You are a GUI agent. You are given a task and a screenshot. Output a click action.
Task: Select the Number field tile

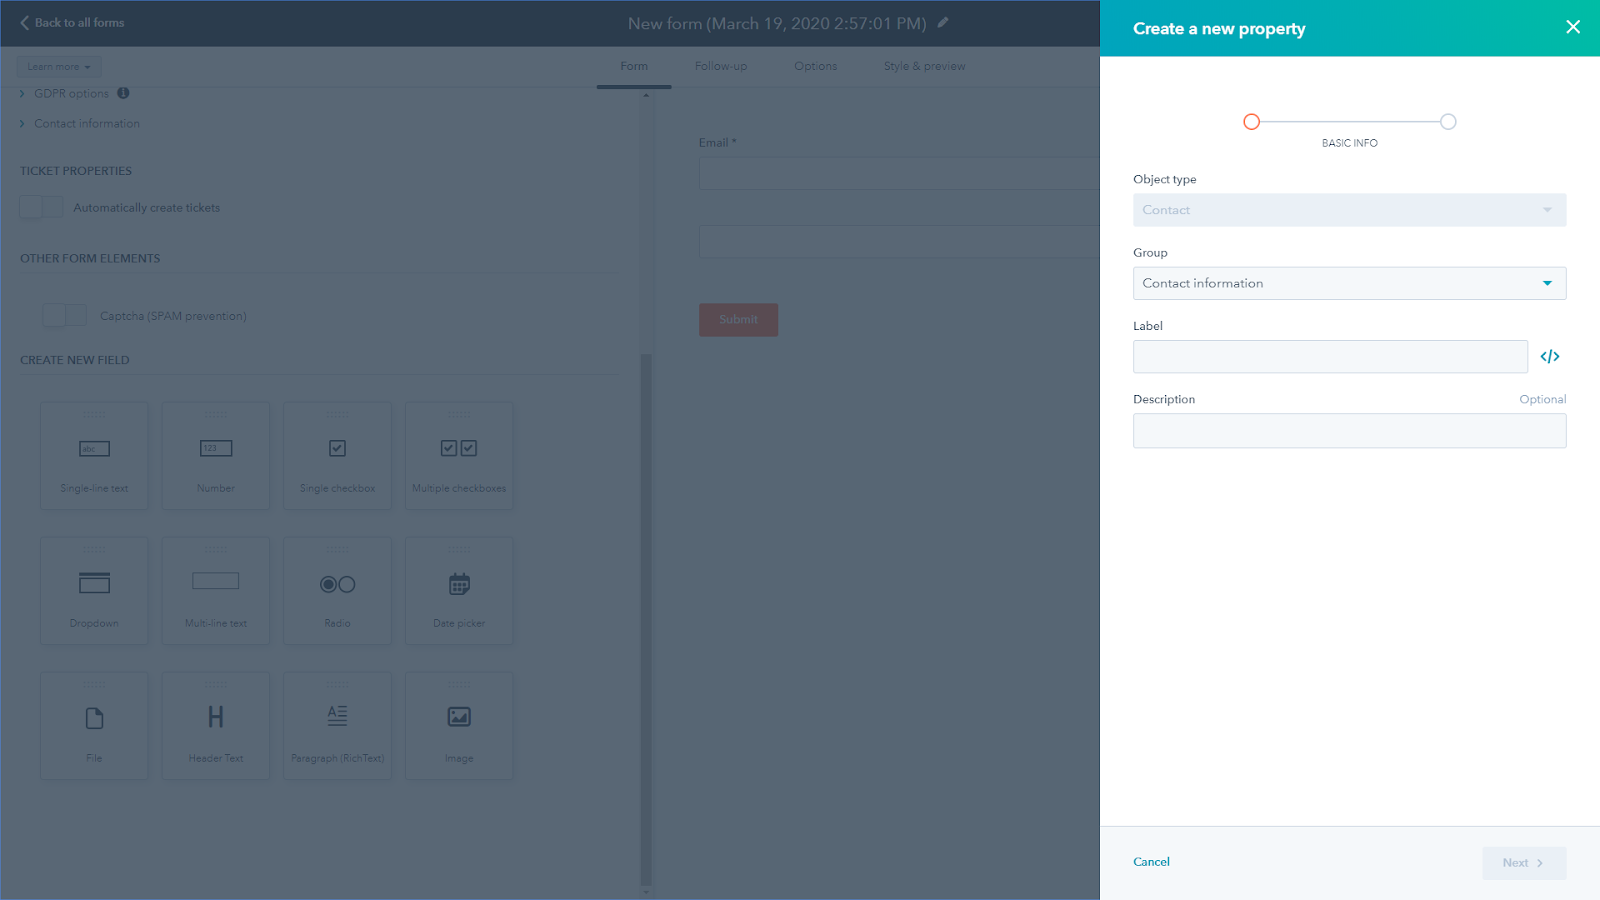216,456
